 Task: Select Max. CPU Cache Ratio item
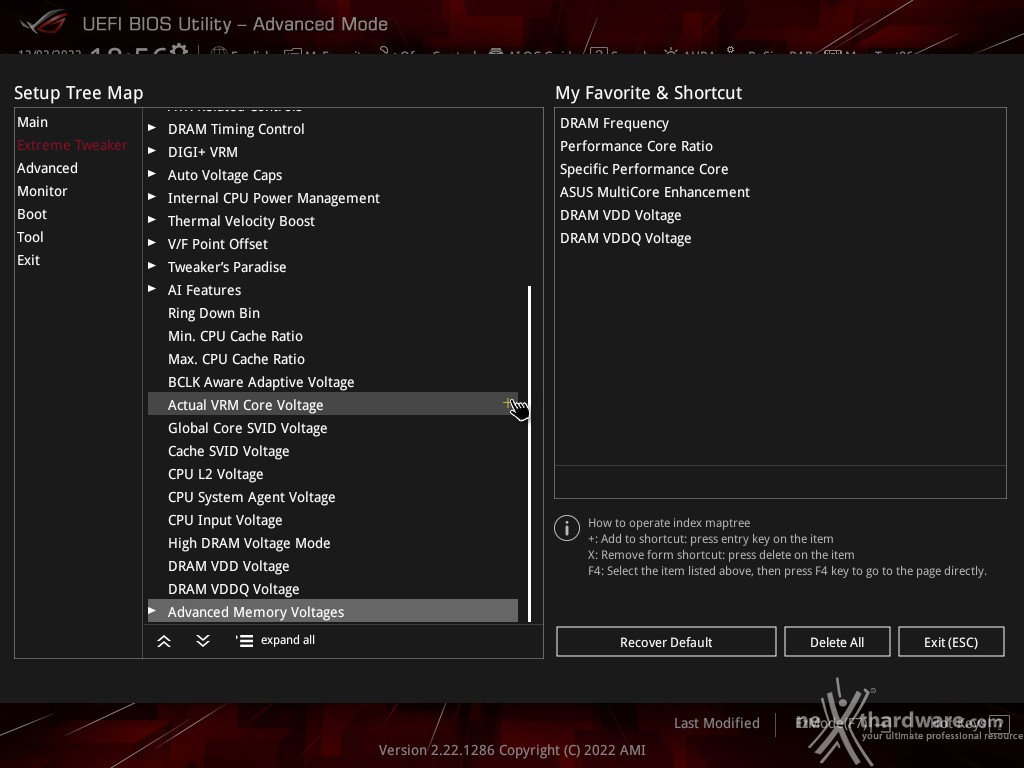332,359
